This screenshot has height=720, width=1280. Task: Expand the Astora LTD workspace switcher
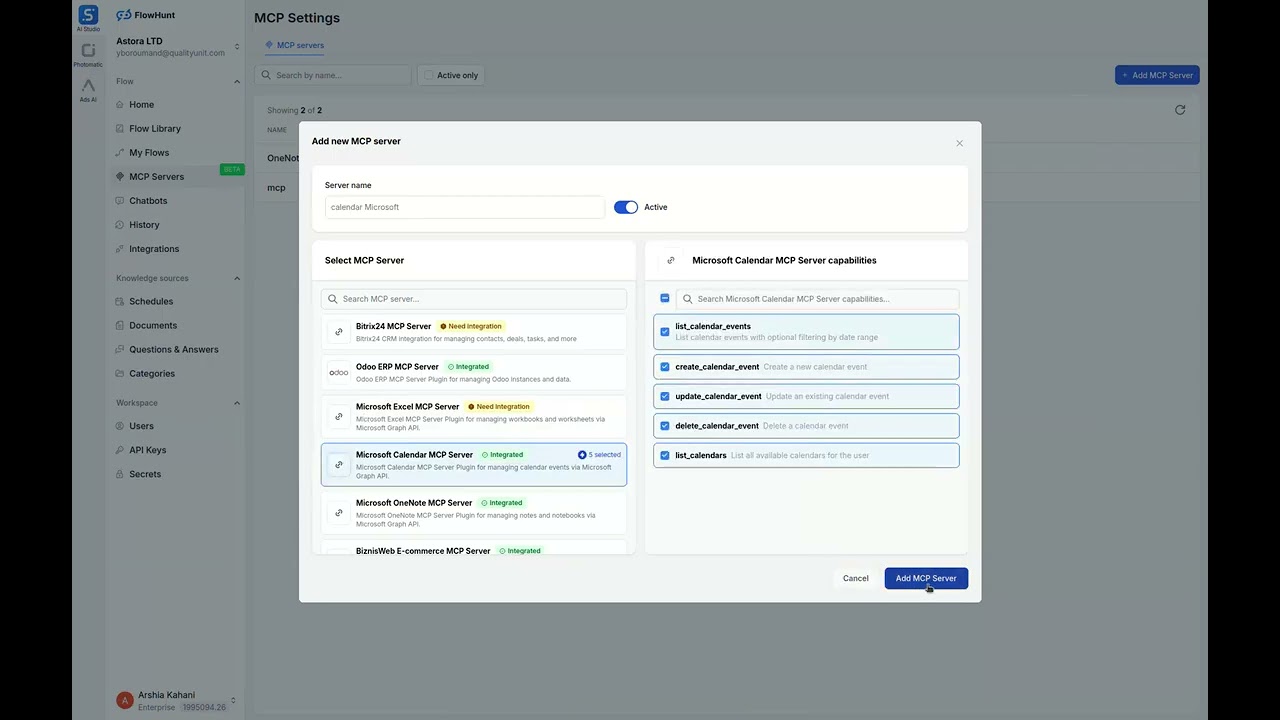[237, 47]
